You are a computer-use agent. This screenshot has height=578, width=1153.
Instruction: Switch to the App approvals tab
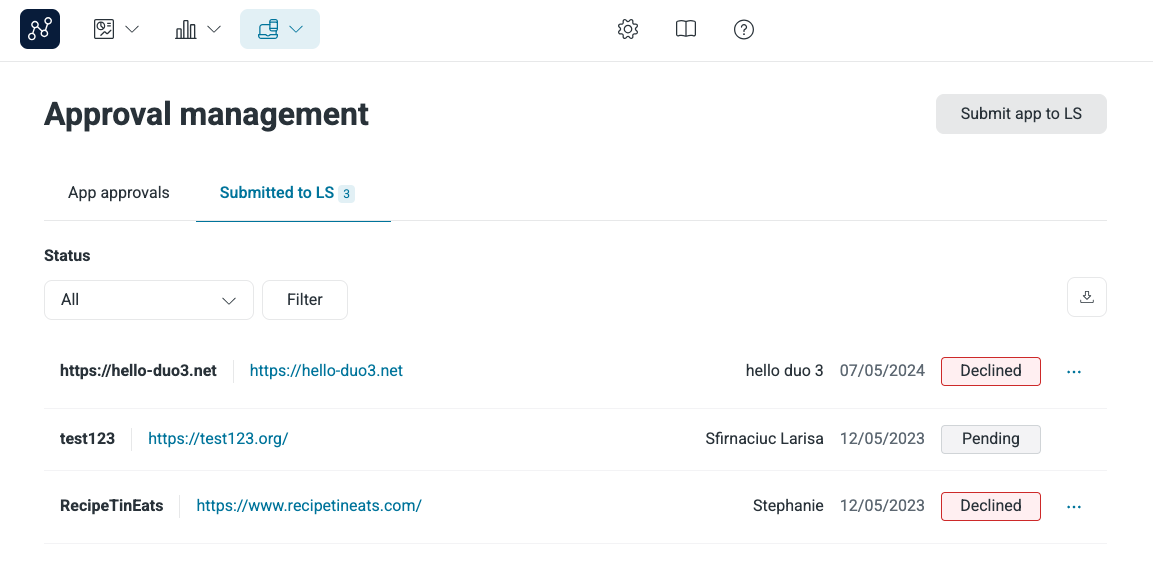click(x=118, y=192)
